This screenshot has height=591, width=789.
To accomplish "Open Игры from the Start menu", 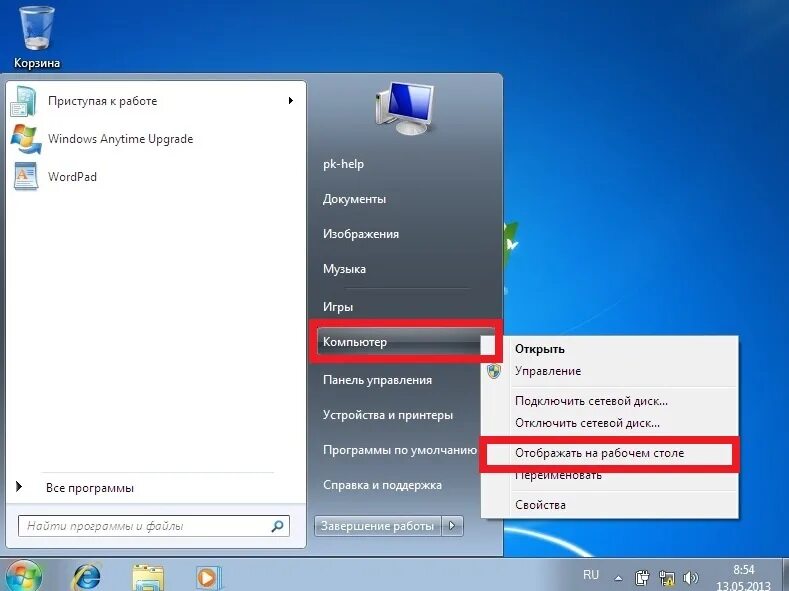I will 338,307.
